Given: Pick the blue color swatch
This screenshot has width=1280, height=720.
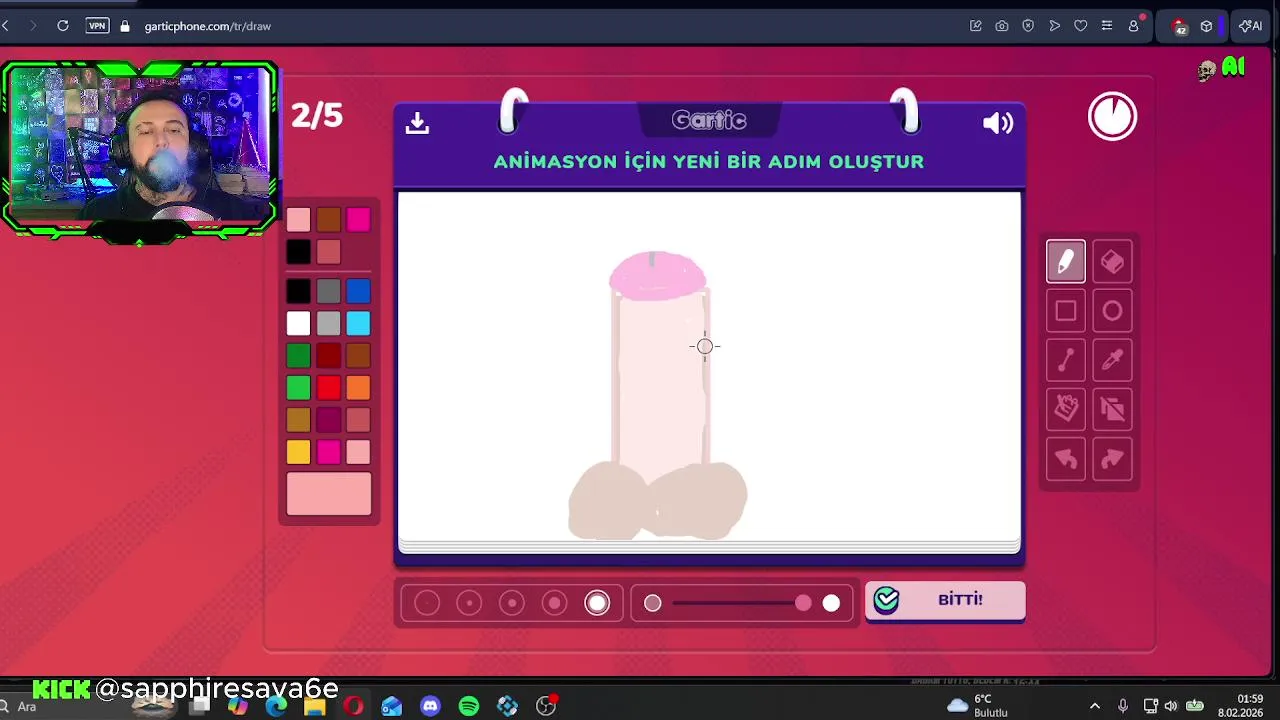Looking at the screenshot, I should pos(359,291).
